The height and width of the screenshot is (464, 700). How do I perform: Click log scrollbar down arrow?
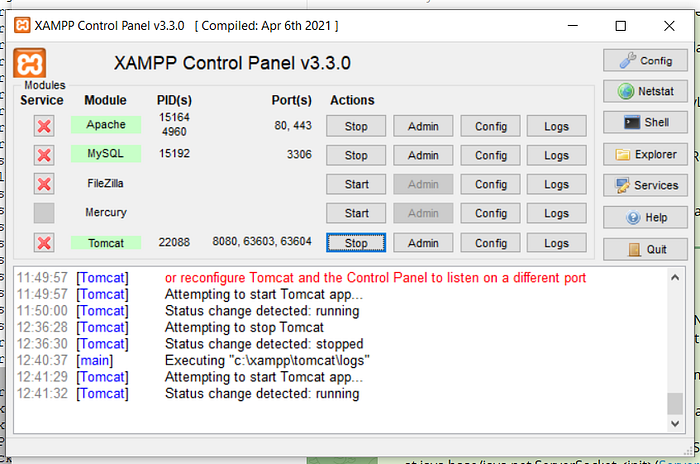tap(675, 423)
